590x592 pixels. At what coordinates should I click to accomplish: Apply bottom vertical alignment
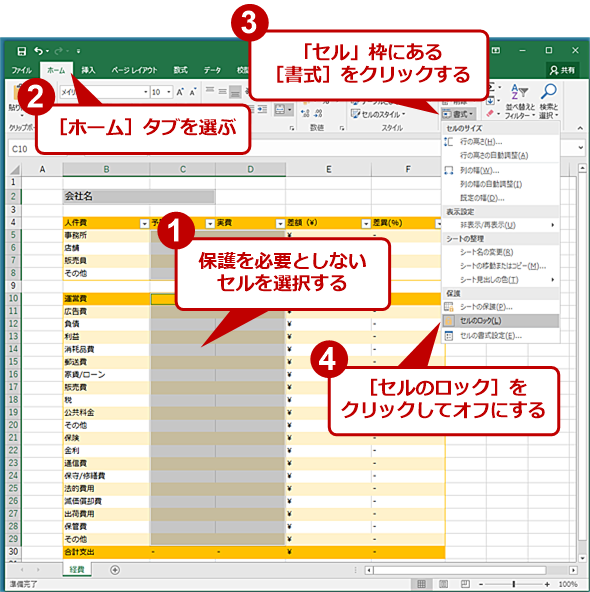coord(235,92)
